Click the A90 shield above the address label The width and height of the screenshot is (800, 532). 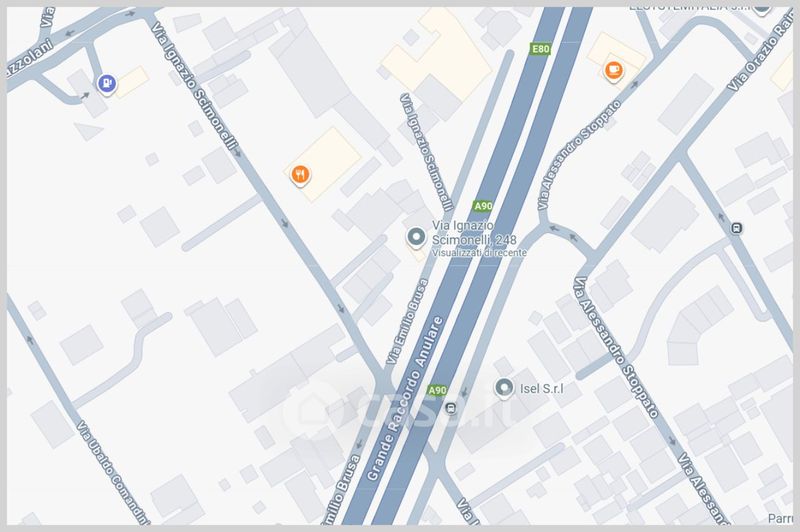coord(483,206)
